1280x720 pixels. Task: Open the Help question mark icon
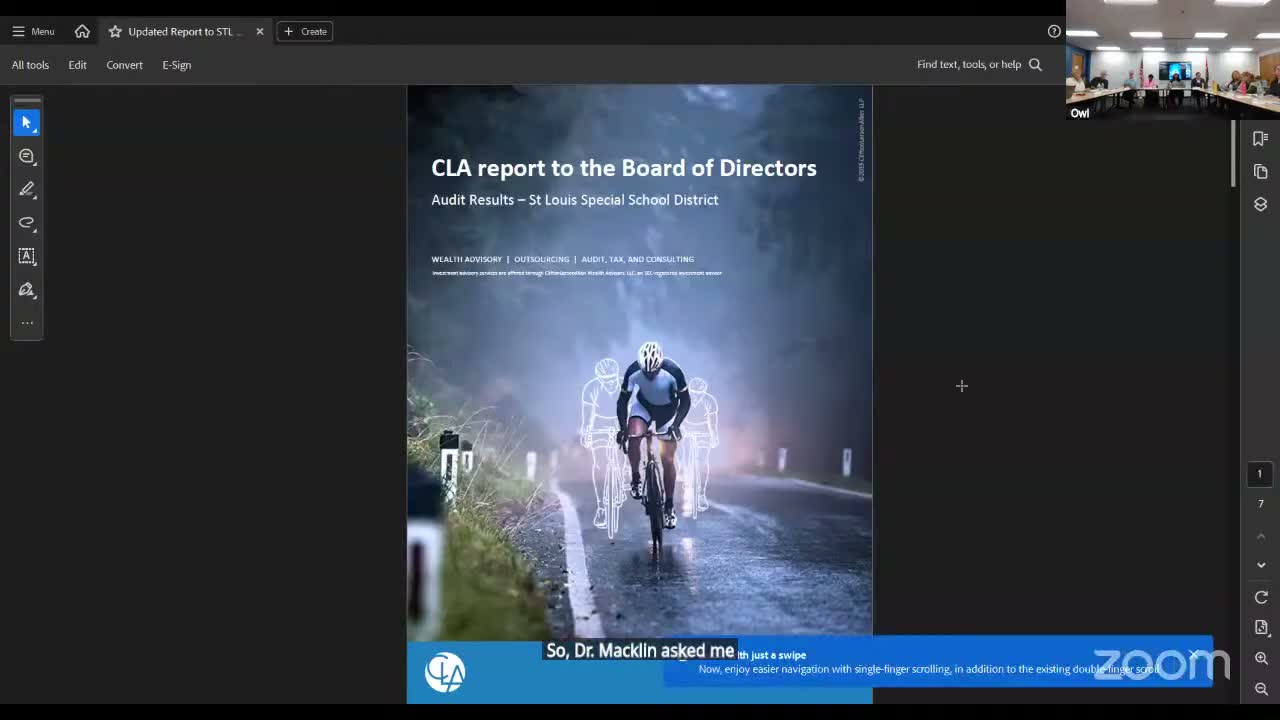(1054, 31)
